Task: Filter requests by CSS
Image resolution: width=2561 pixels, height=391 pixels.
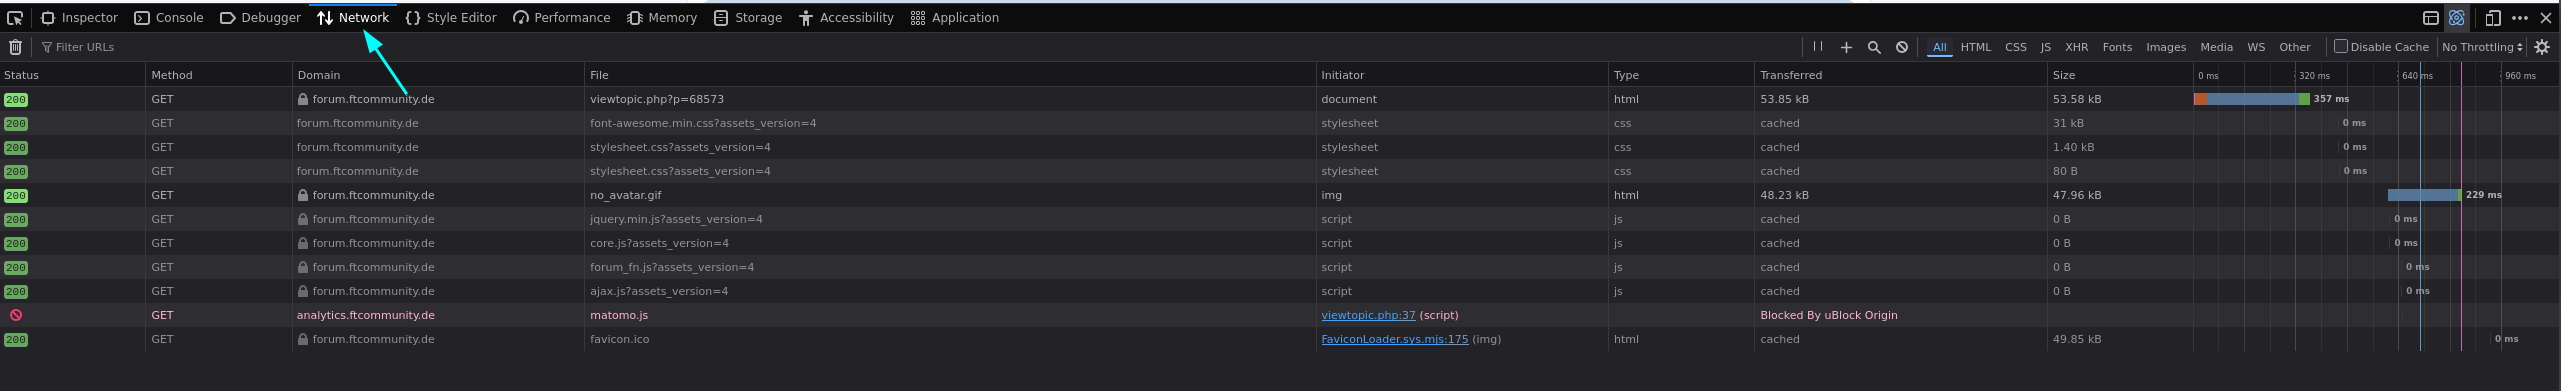Action: (2015, 47)
